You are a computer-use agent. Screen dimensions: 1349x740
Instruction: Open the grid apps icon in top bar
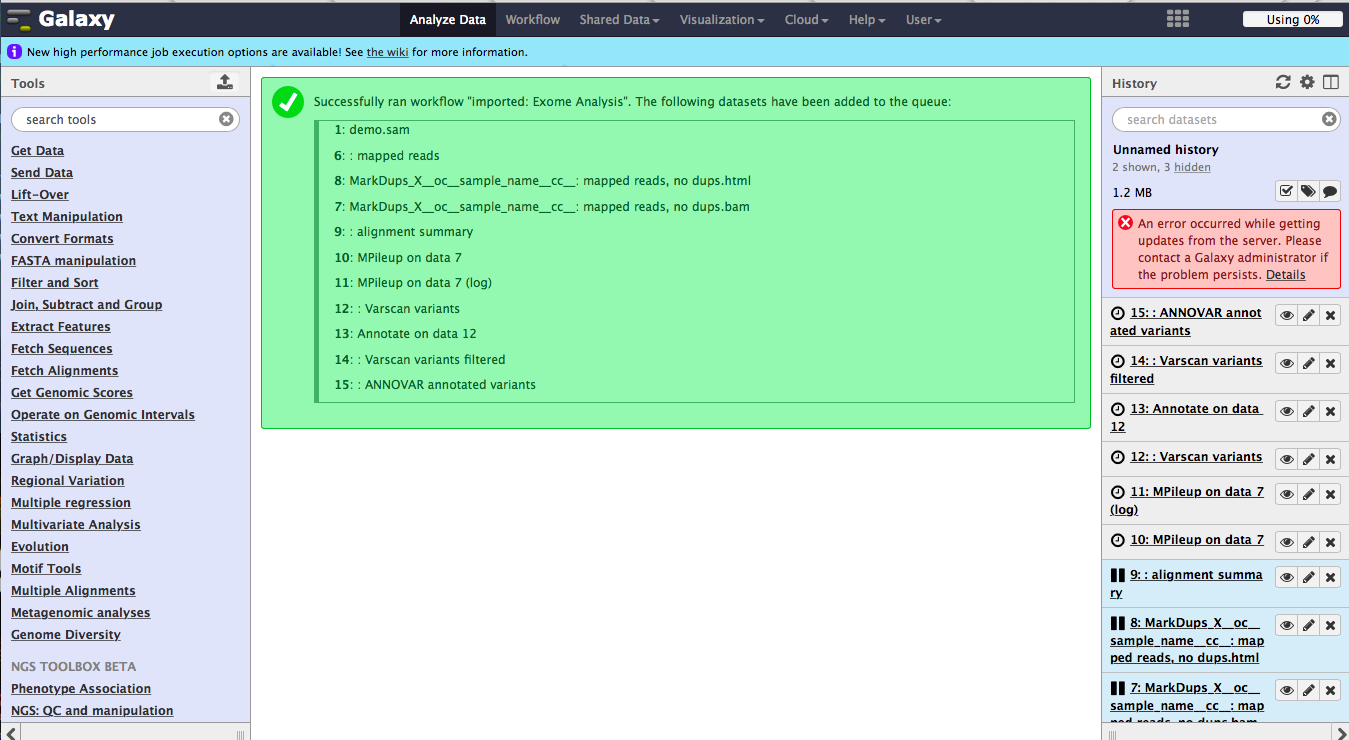[1178, 19]
